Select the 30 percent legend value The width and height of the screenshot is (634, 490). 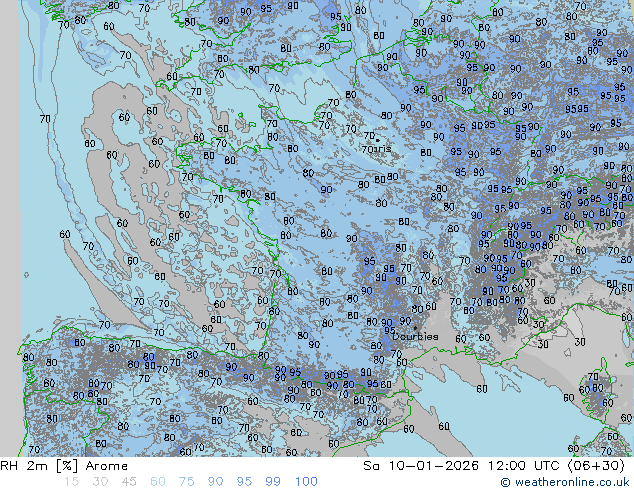100,482
